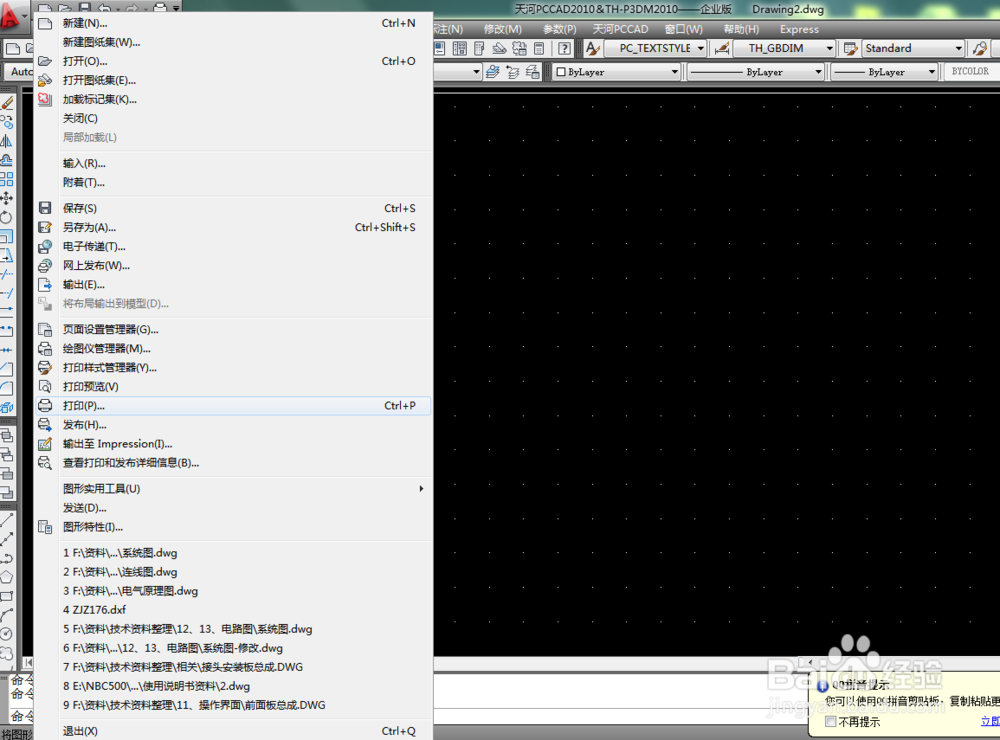1000x740 pixels.
Task: Open recent file 3 电气原理图.dwg
Action: tap(233, 591)
